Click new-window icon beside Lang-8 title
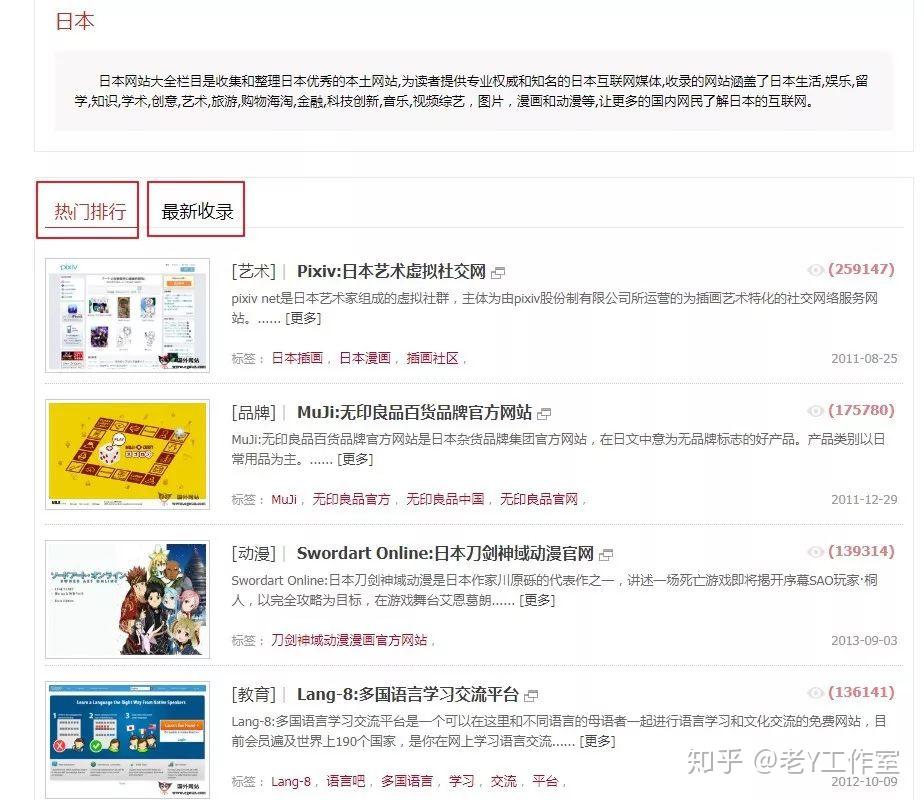 (531, 696)
